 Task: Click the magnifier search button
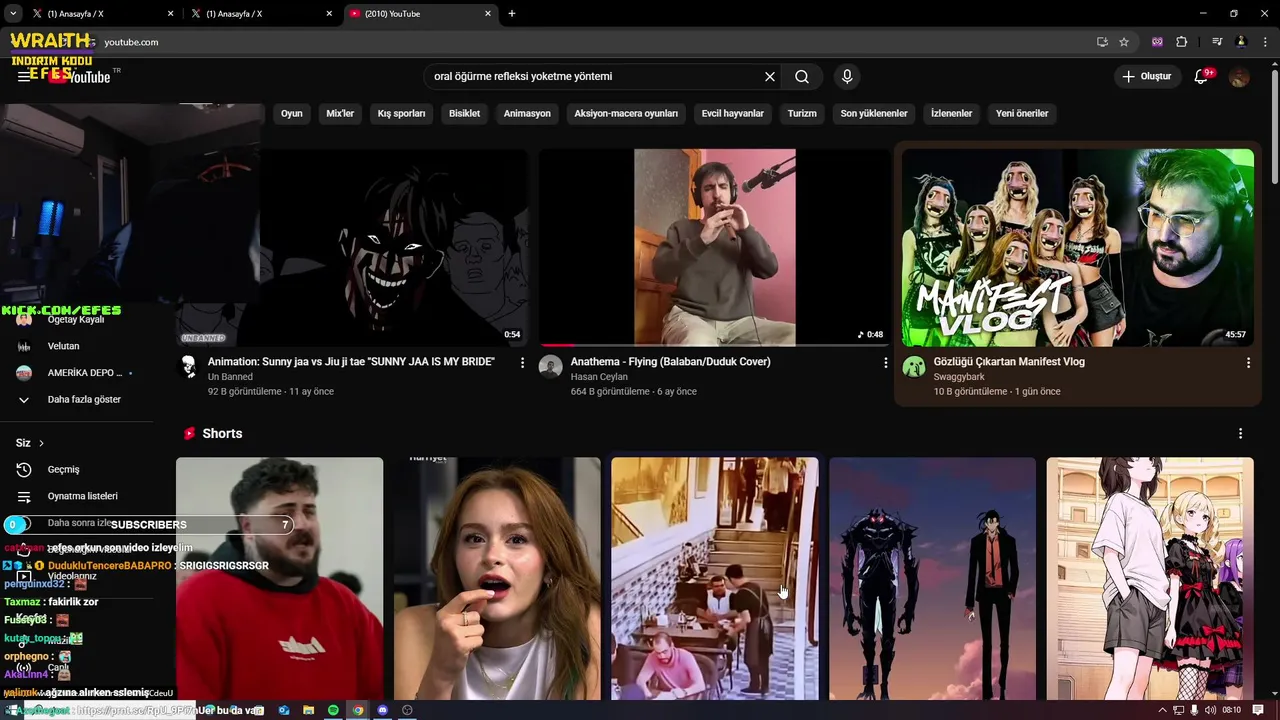click(802, 76)
